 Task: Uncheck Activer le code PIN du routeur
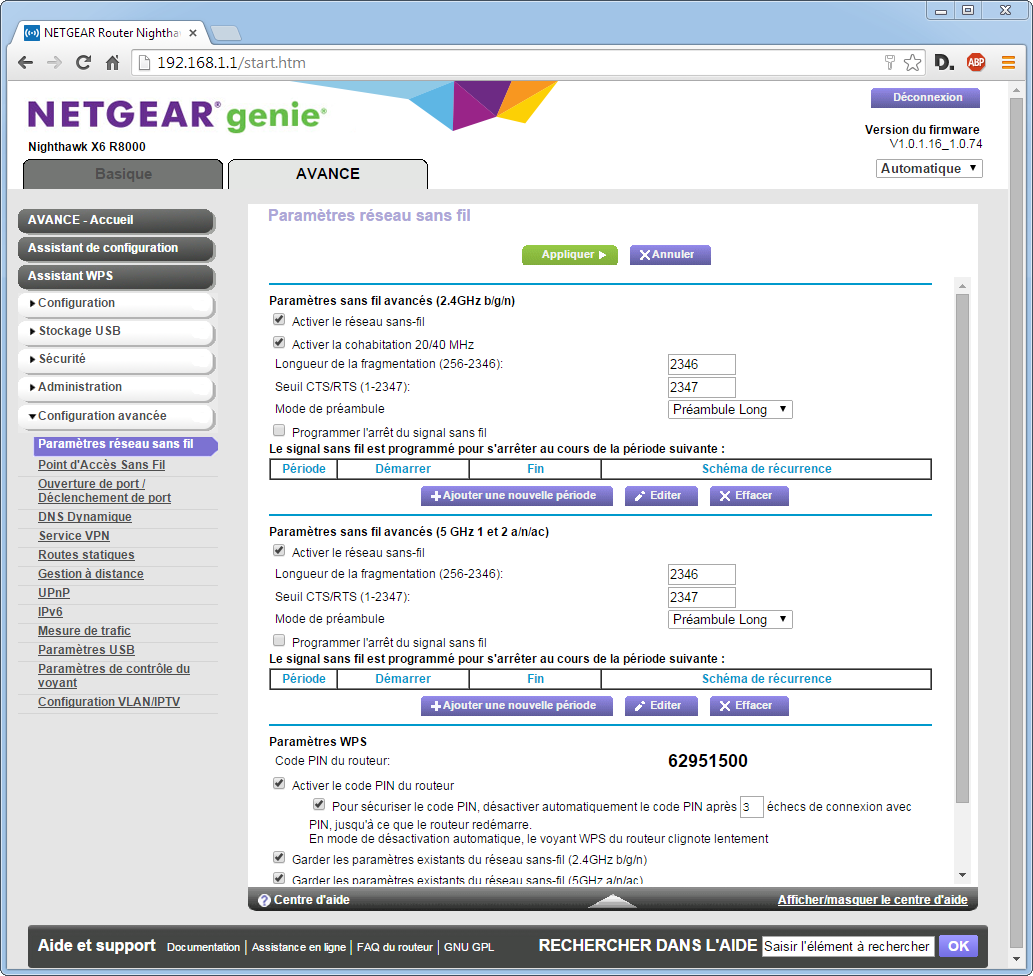click(279, 785)
